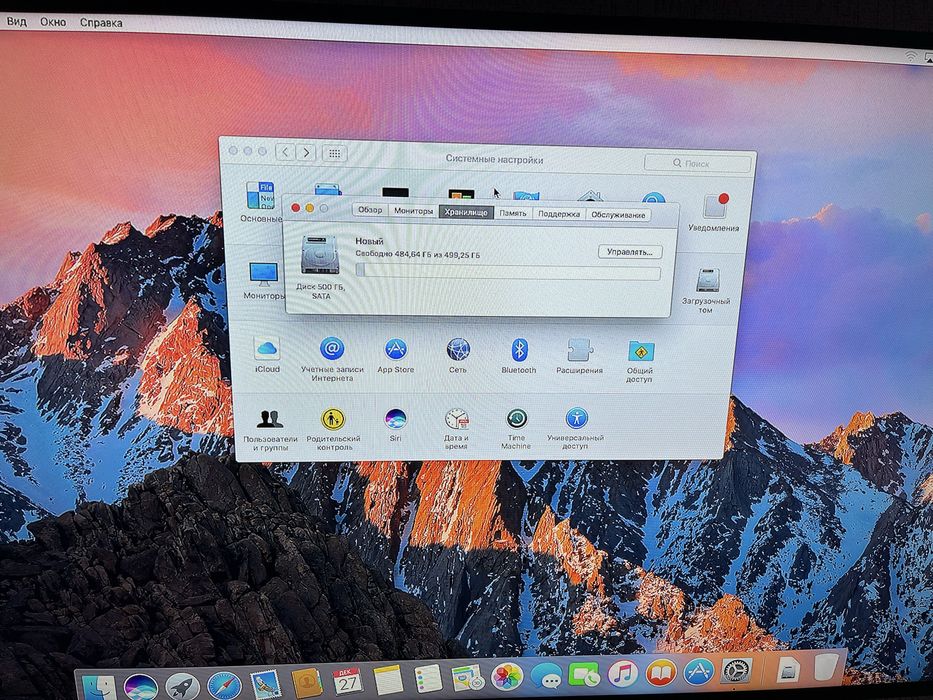Open Messages in the Dock
The image size is (933, 700).
(x=546, y=676)
